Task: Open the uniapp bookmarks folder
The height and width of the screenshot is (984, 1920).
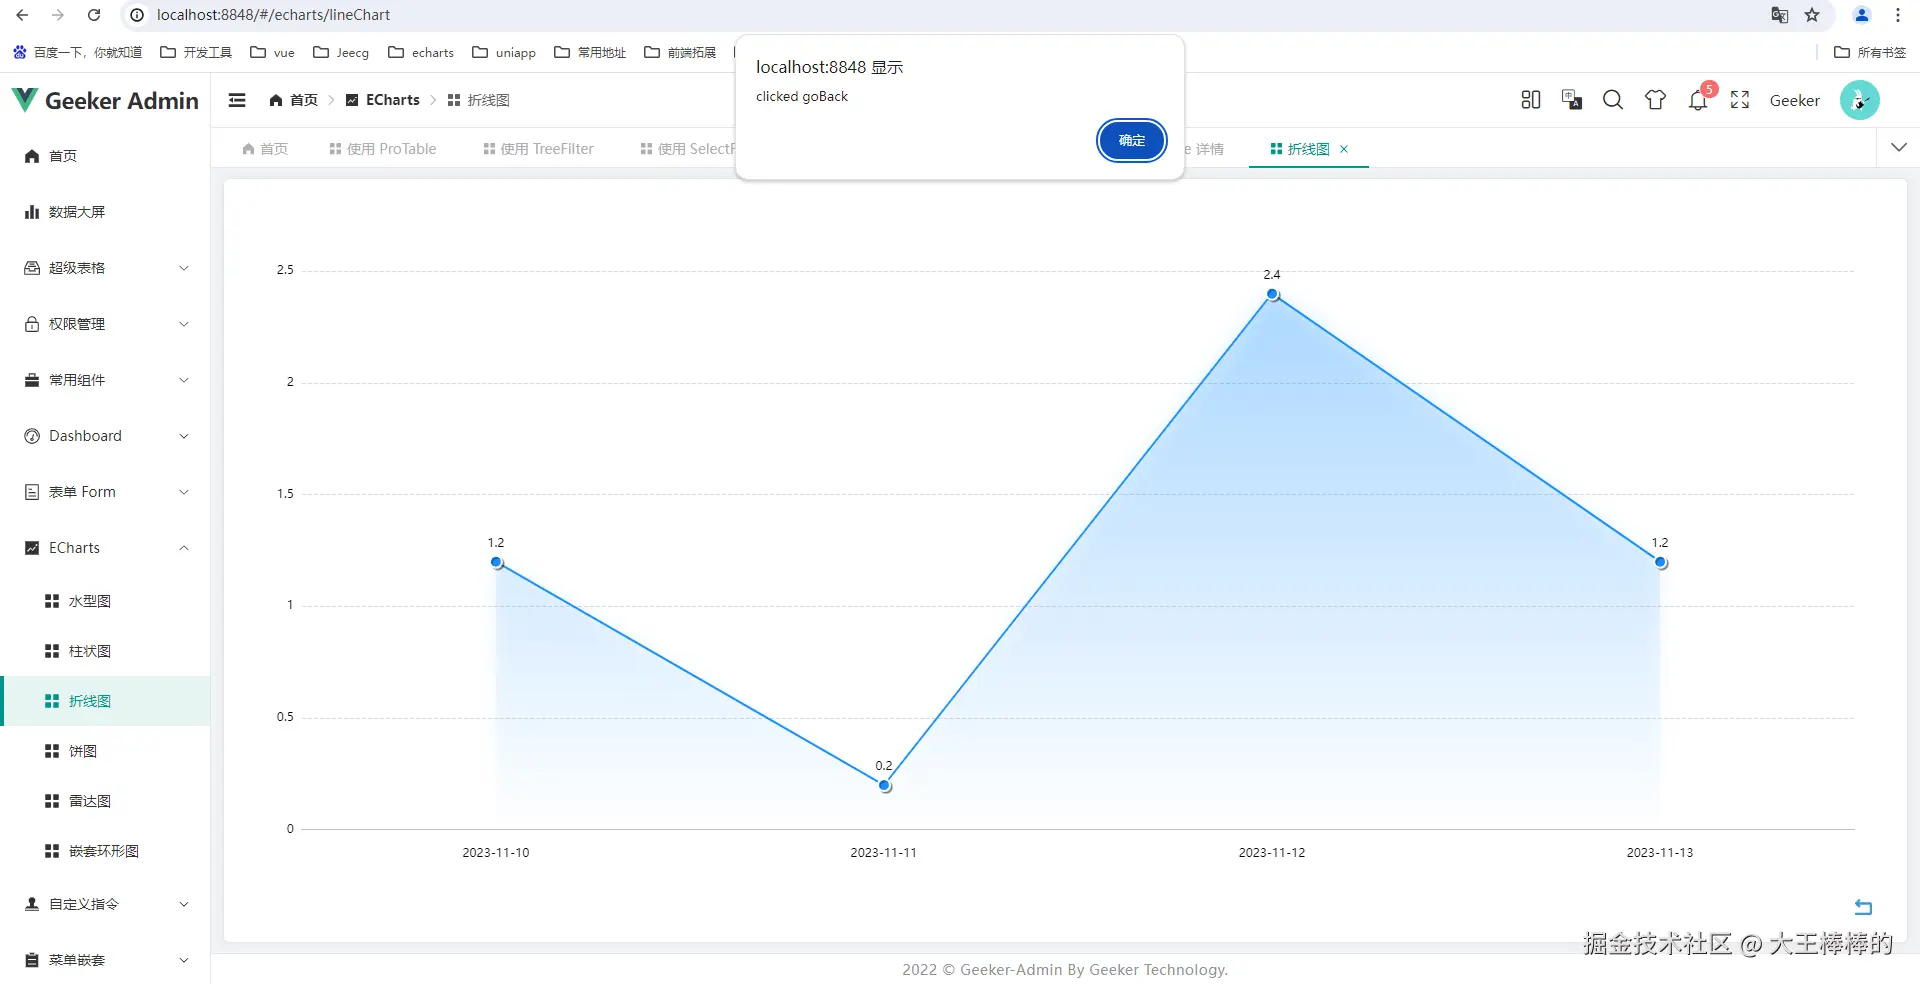Action: point(504,52)
